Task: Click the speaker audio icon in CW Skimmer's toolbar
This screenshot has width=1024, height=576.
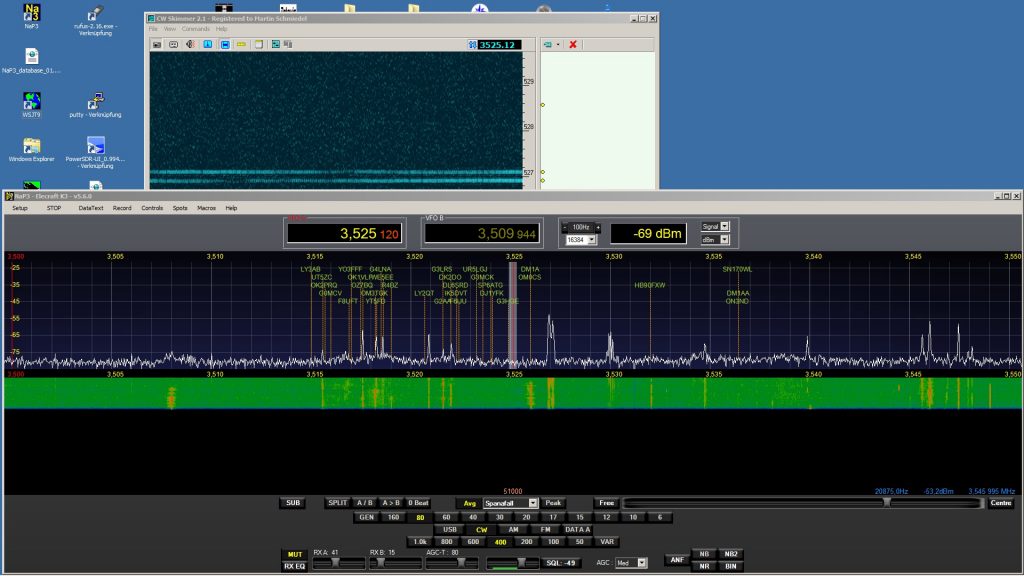Action: coord(190,44)
